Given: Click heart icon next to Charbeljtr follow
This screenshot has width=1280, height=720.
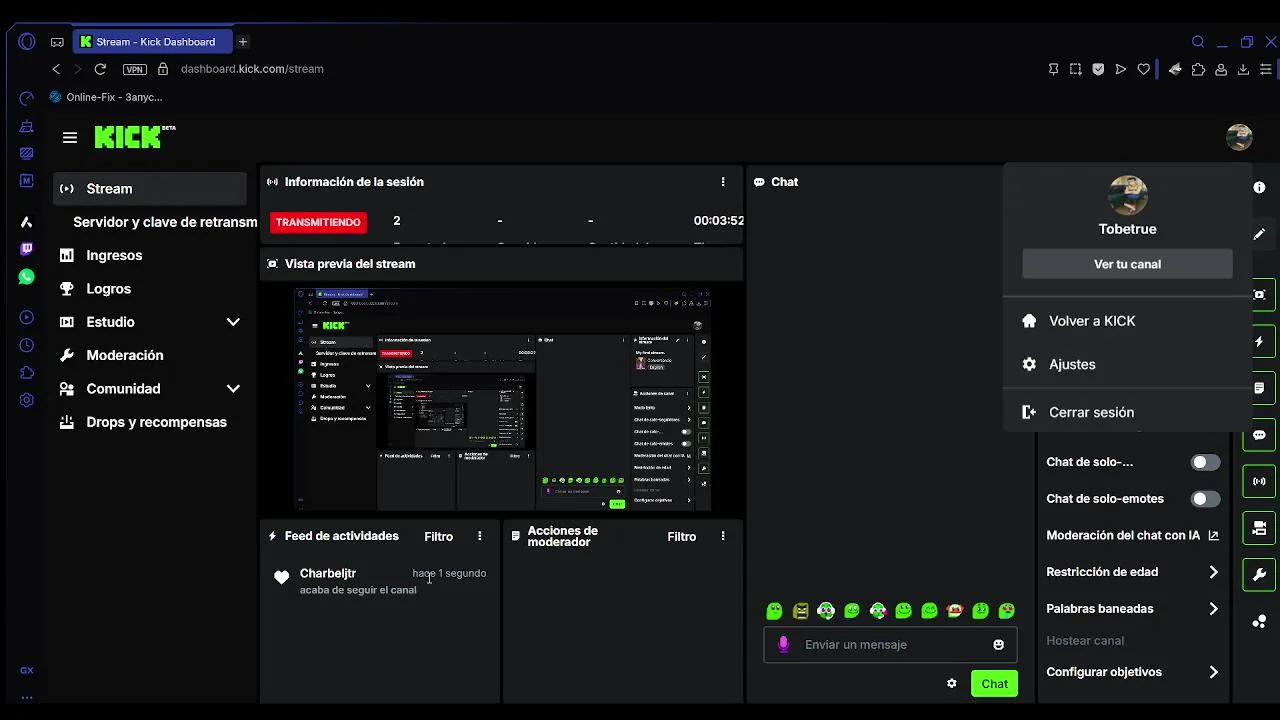Looking at the screenshot, I should (x=281, y=577).
